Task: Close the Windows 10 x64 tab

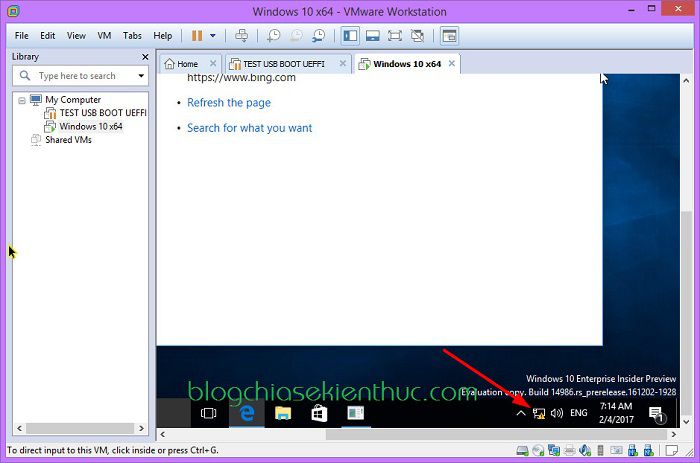Action: pos(452,63)
